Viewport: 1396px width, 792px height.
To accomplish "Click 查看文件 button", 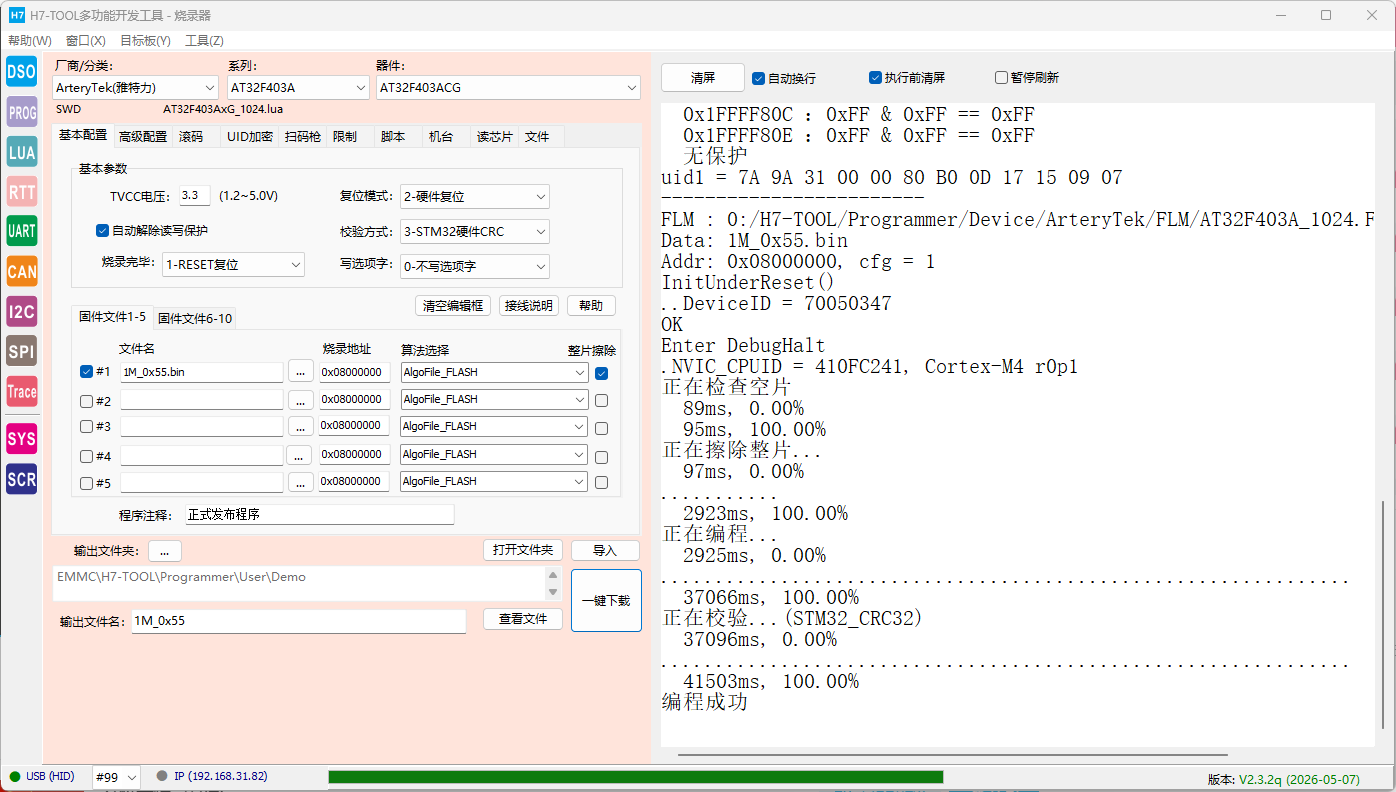I will (523, 619).
